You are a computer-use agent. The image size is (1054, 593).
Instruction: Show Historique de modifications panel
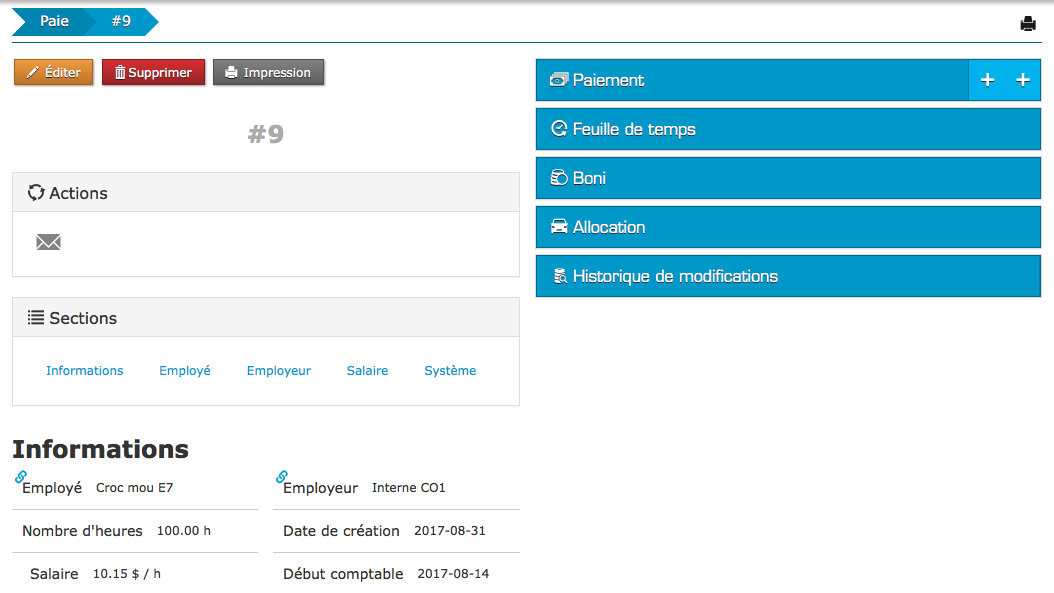tap(788, 277)
